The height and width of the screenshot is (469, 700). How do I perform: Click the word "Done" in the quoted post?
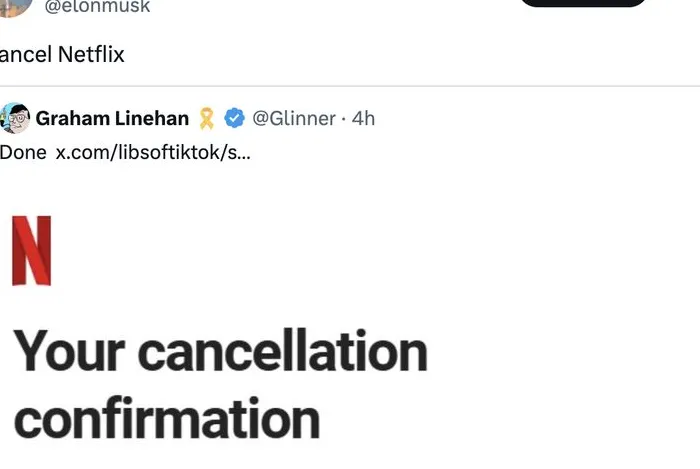[x=23, y=153]
